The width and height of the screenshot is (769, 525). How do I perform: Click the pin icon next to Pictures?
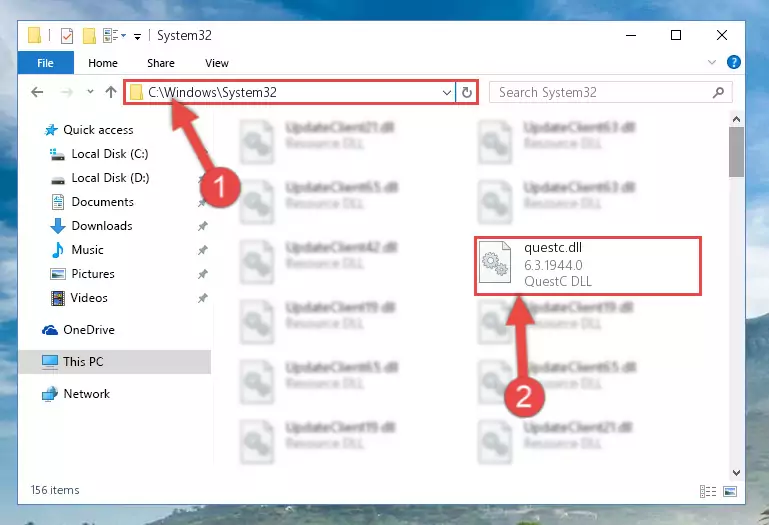point(203,274)
